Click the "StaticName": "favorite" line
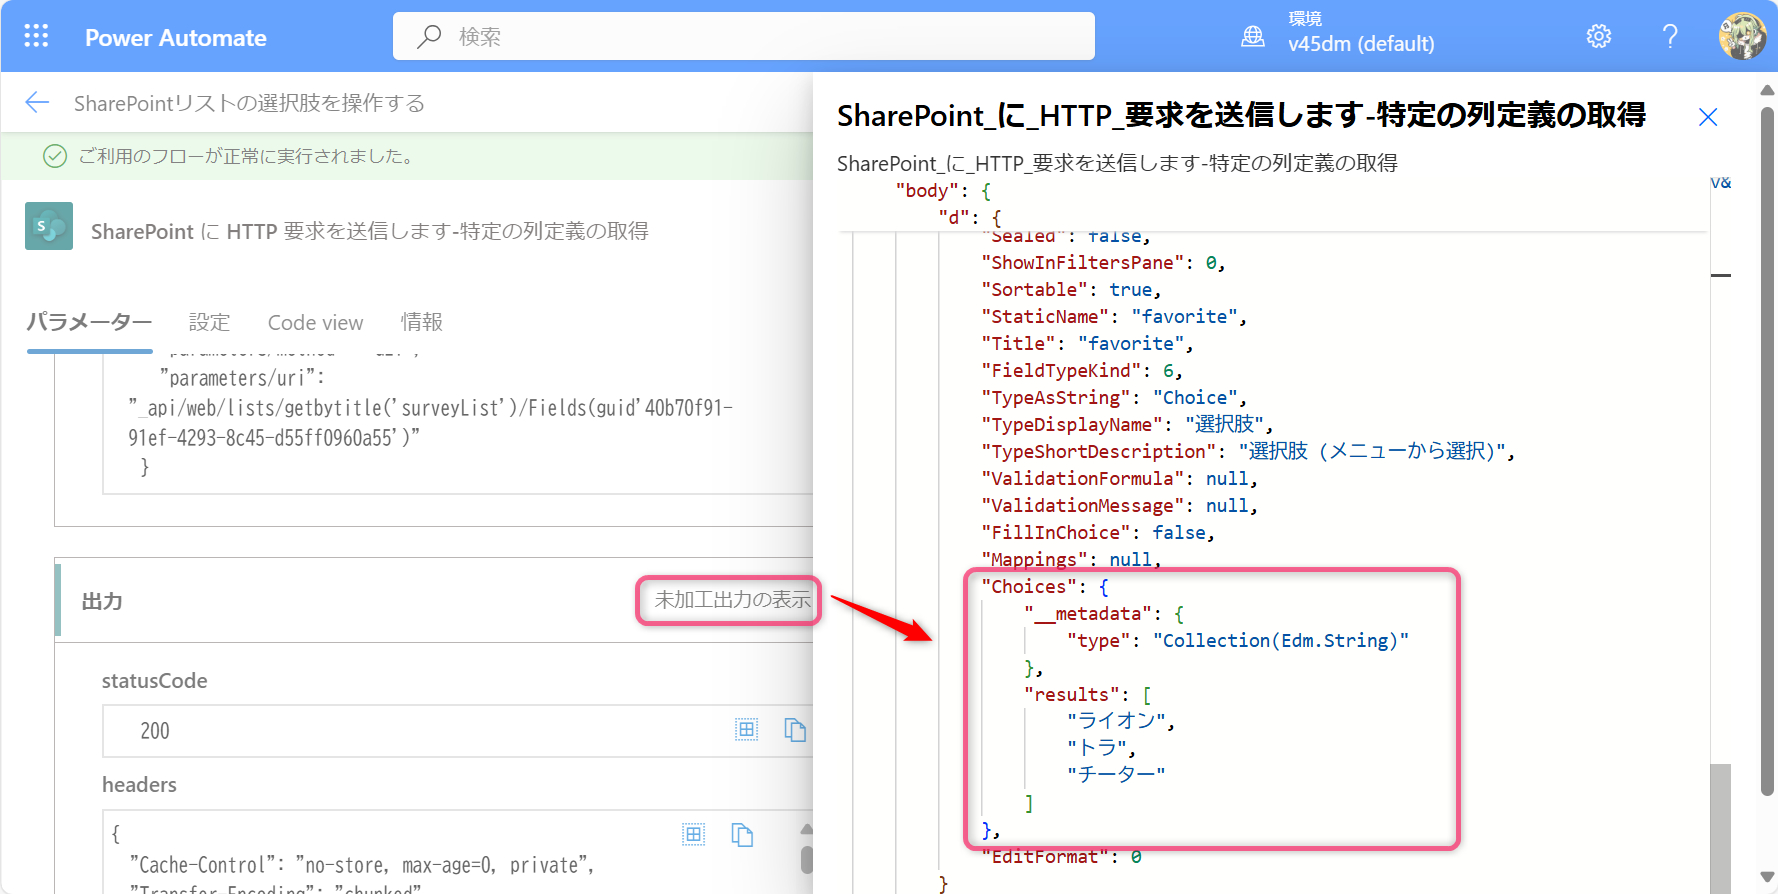1778x894 pixels. (x=1114, y=317)
